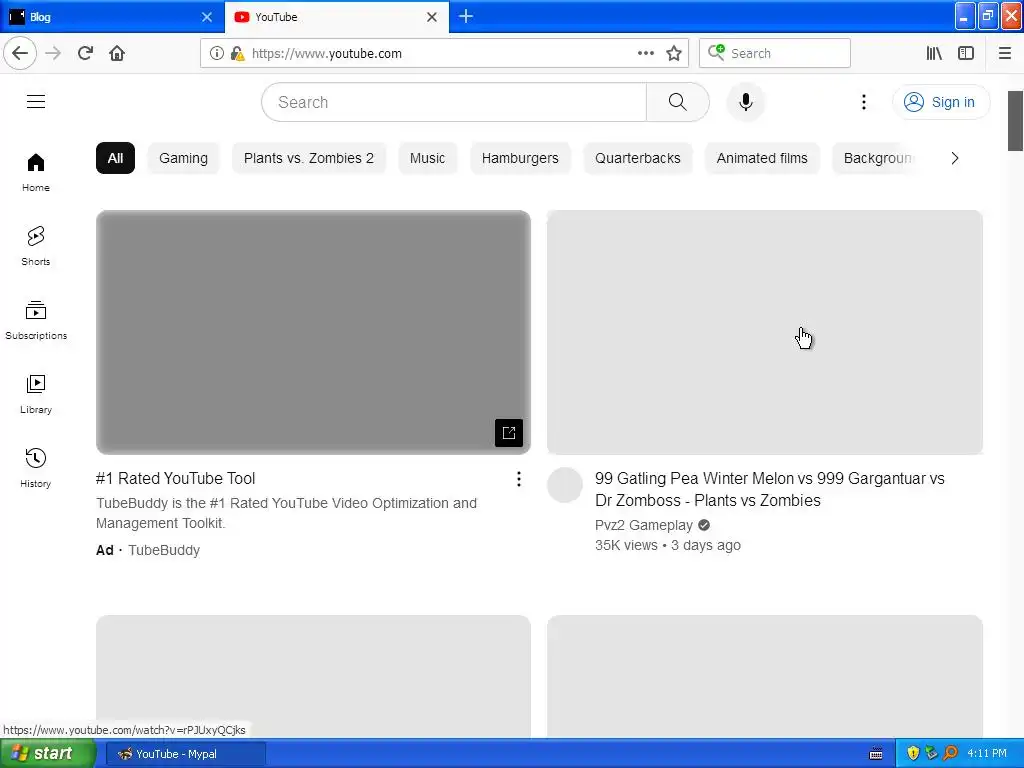Viewport: 1024px width, 768px height.
Task: Reload the page with refresh icon
Action: point(86,54)
